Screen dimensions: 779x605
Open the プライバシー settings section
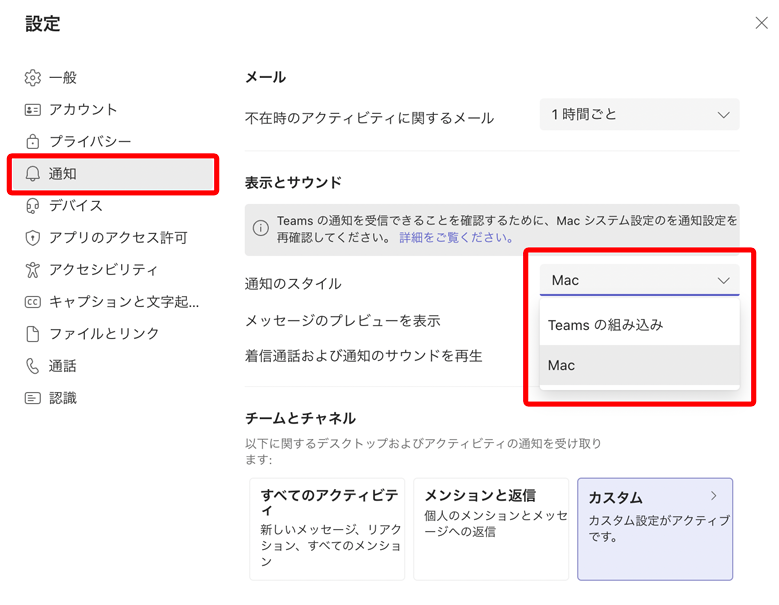pyautogui.click(x=113, y=142)
